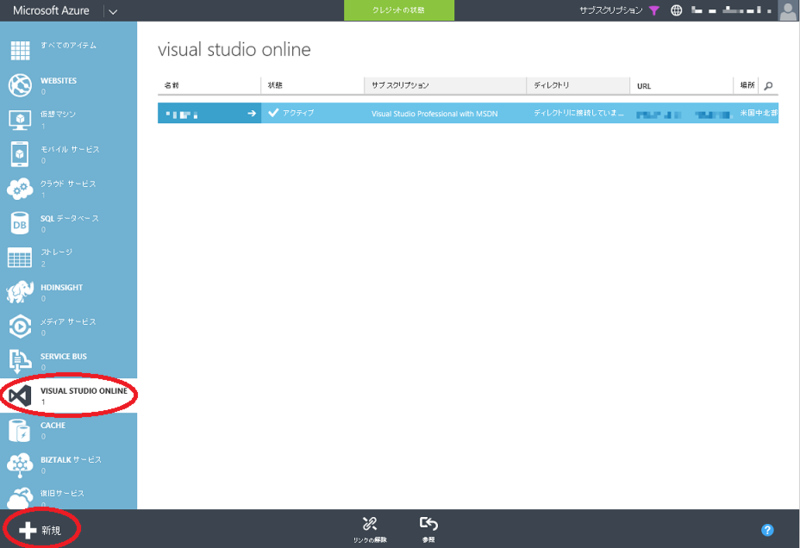Screen dimensions: 800x548
Task: Open the green credit status tab
Action: pos(399,10)
